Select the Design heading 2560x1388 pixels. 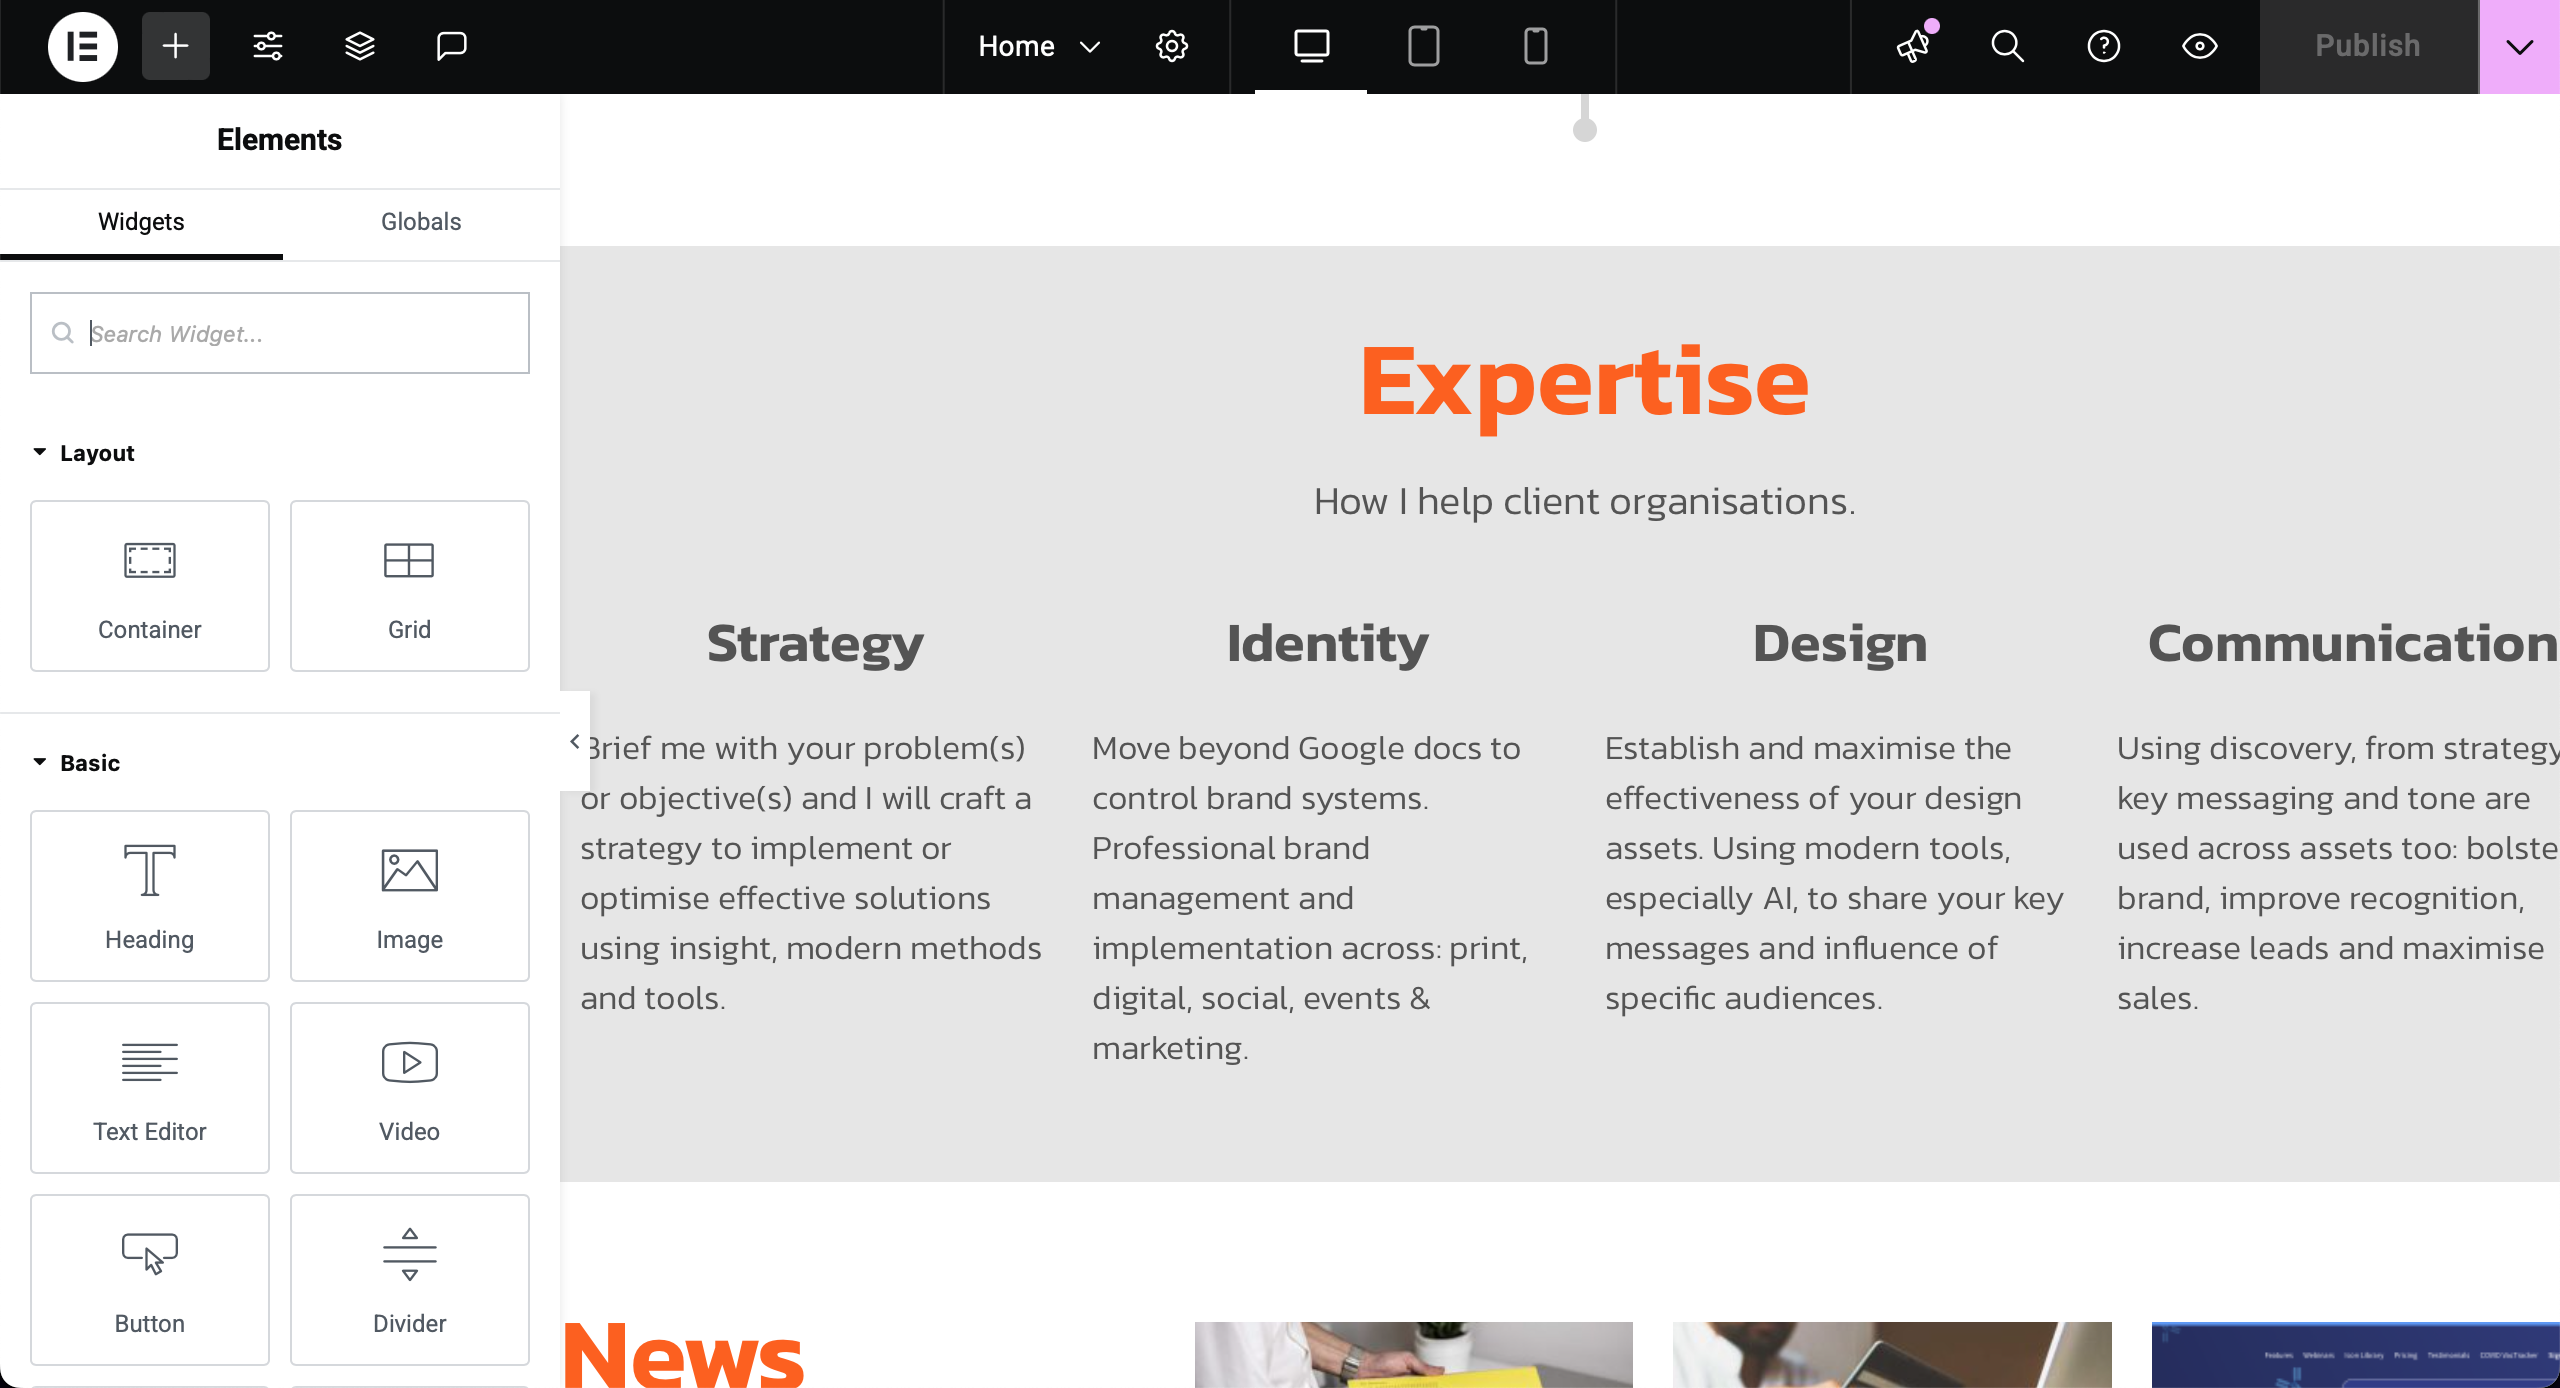[x=1840, y=643]
